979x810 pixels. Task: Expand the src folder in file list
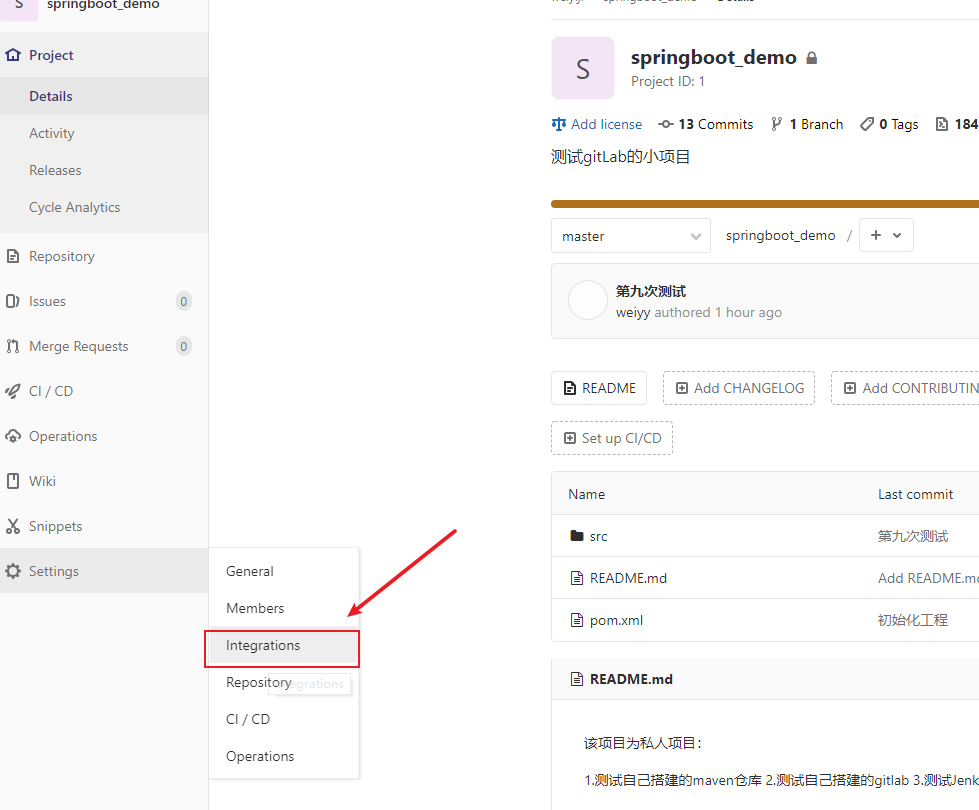tap(599, 535)
